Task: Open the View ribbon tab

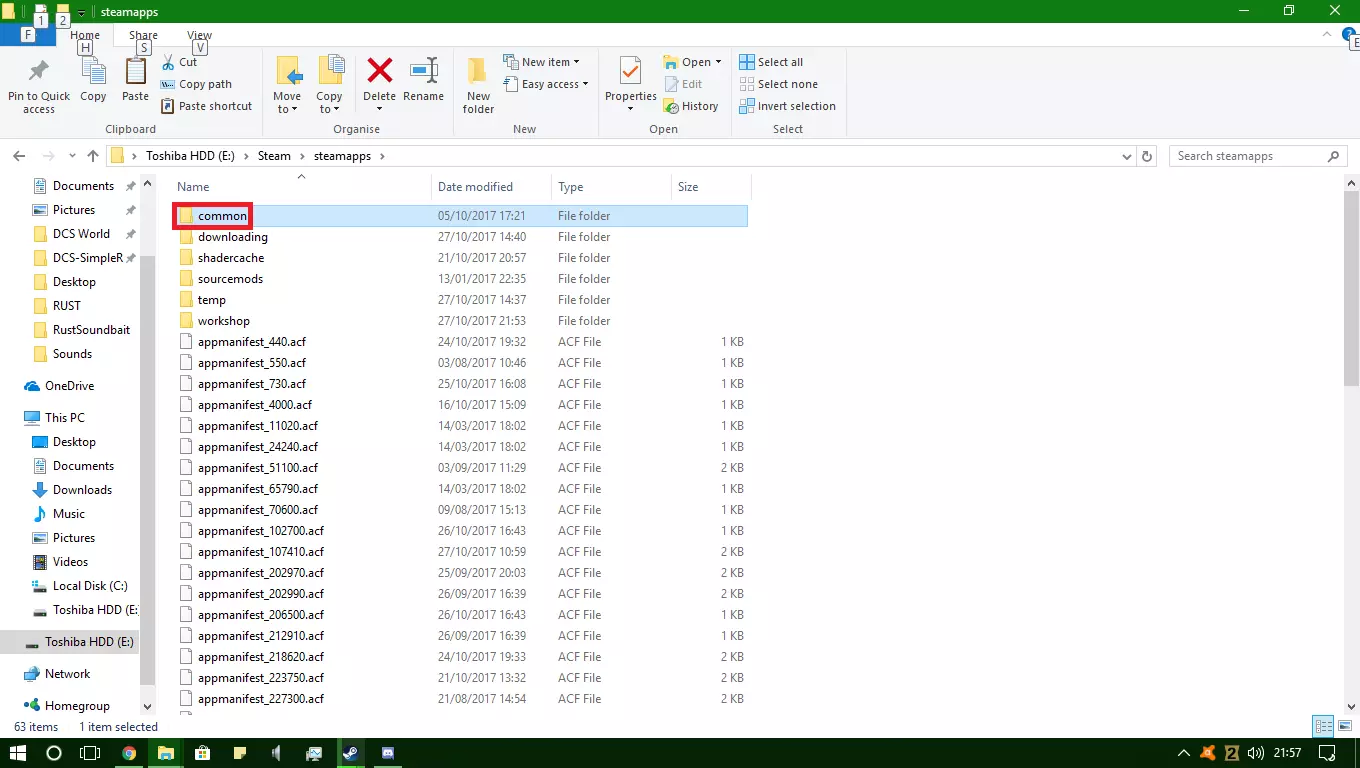Action: click(x=199, y=35)
